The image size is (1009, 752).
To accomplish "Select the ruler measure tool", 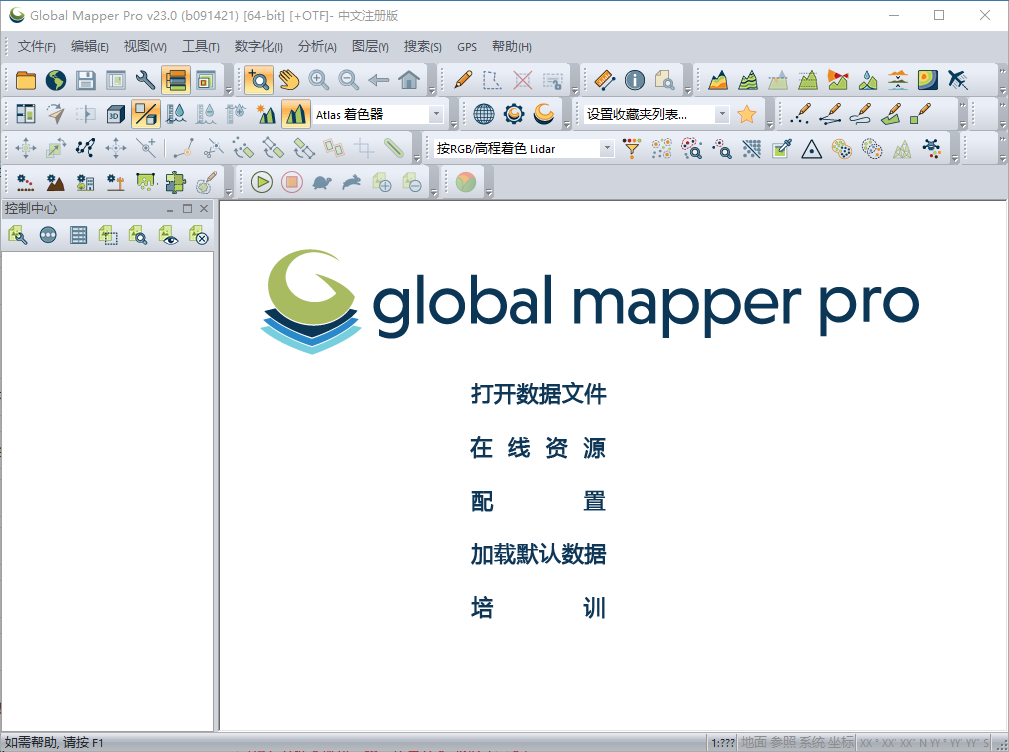I will pos(605,80).
